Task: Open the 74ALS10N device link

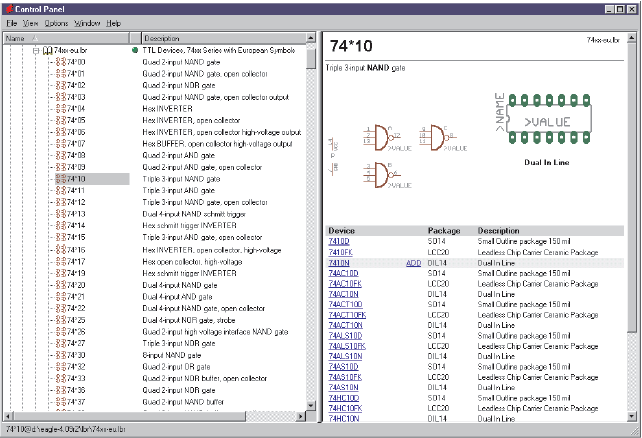Action: [345, 356]
